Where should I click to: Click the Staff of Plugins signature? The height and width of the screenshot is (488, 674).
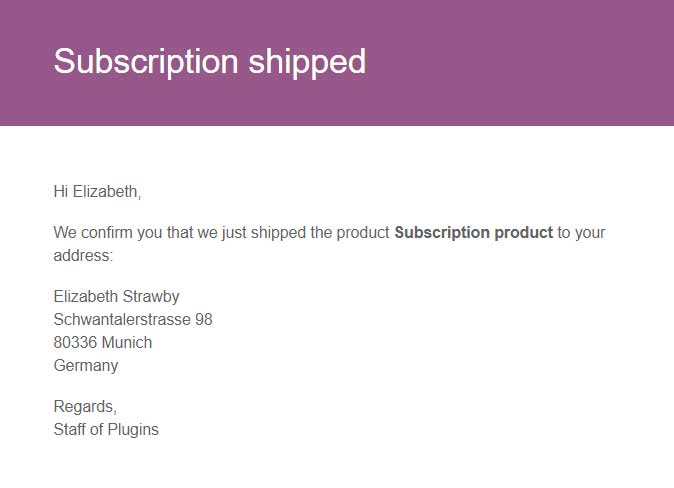click(106, 430)
